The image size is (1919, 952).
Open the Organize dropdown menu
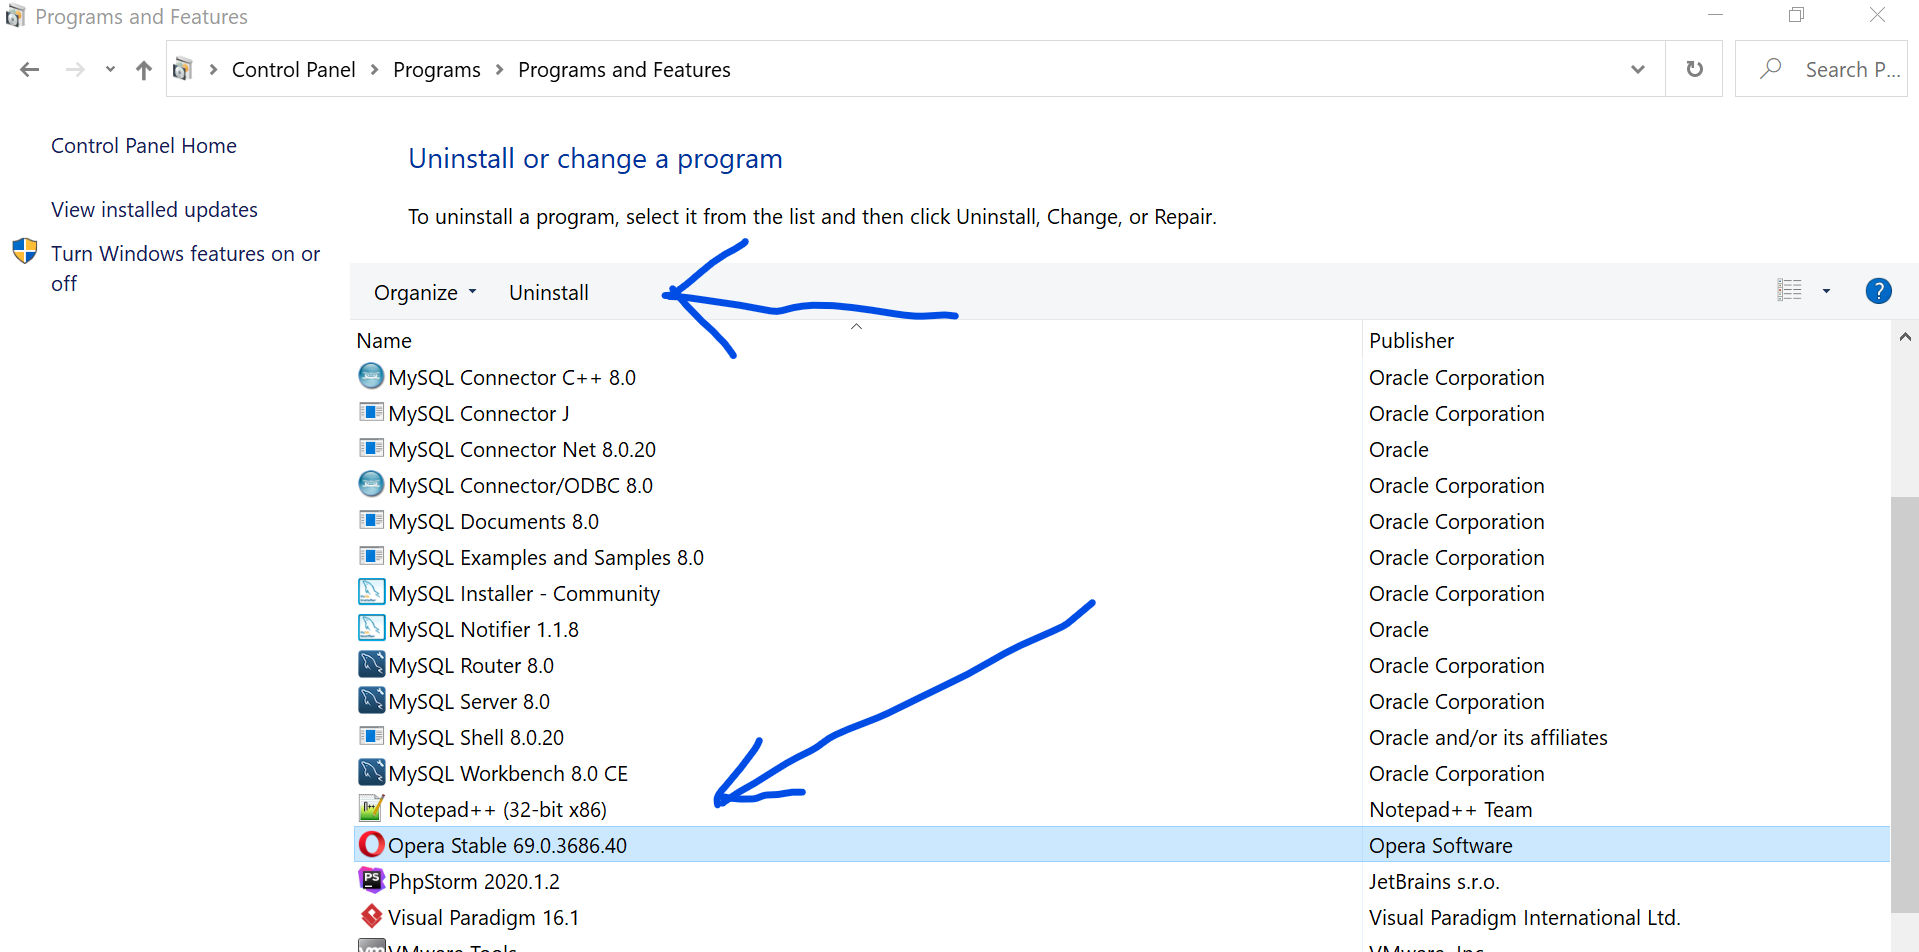click(425, 293)
